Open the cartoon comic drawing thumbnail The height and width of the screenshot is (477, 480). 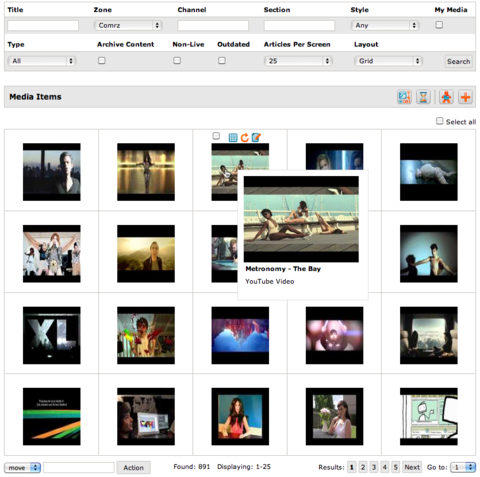point(429,417)
